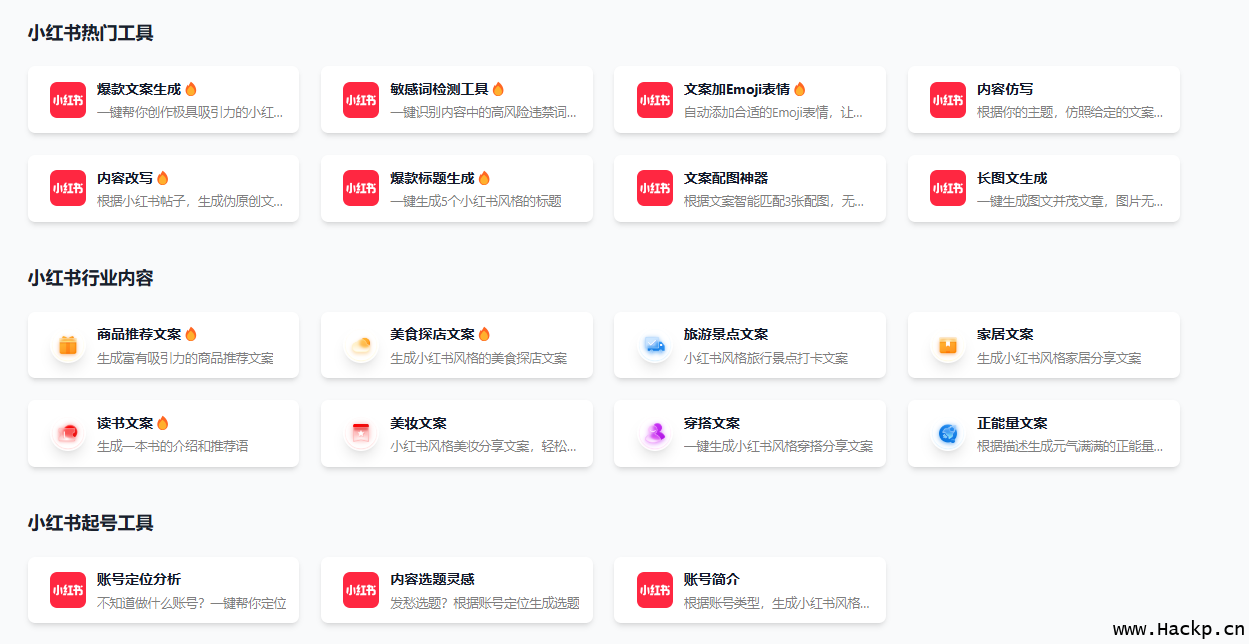Click the gift box icon for 商品推荐文案
1249x644 pixels.
[68, 345]
